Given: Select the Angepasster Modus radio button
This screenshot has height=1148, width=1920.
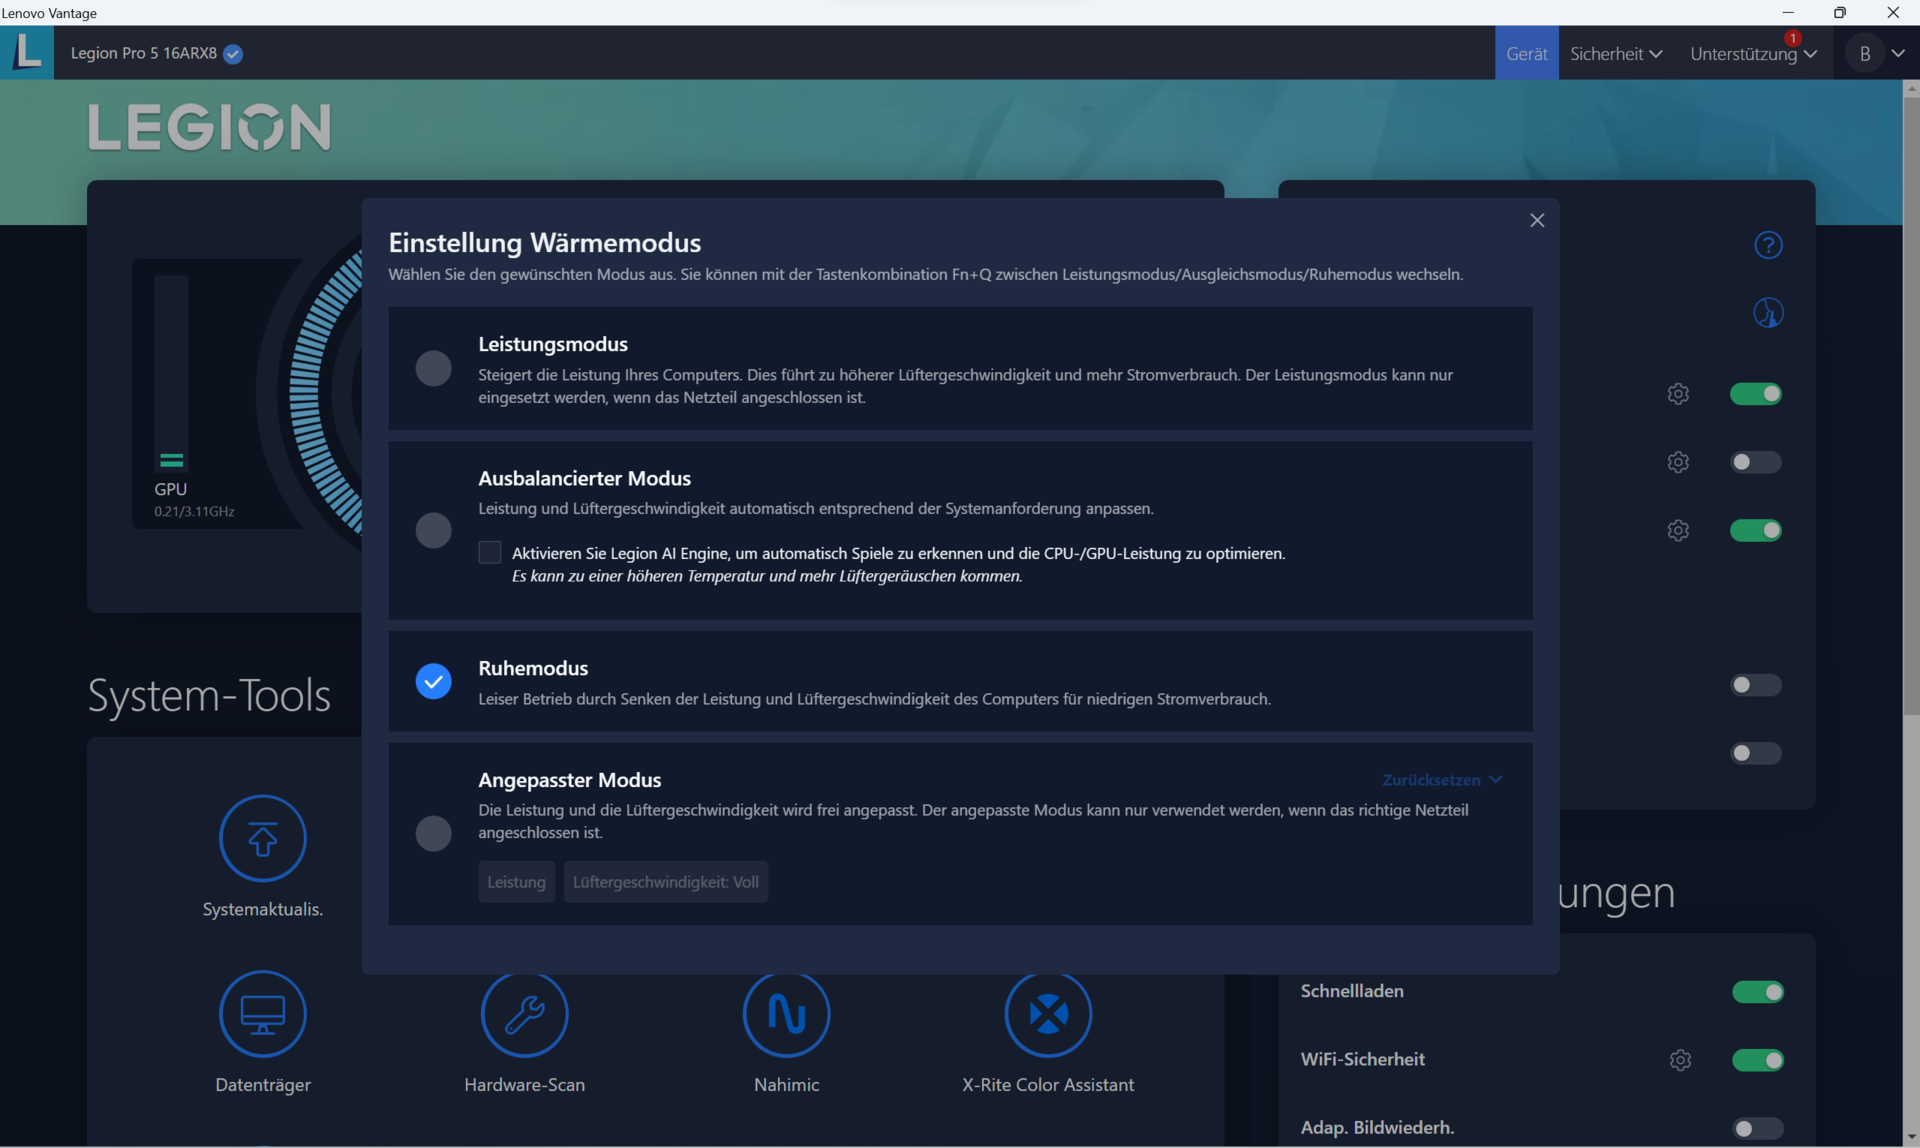Looking at the screenshot, I should [433, 833].
